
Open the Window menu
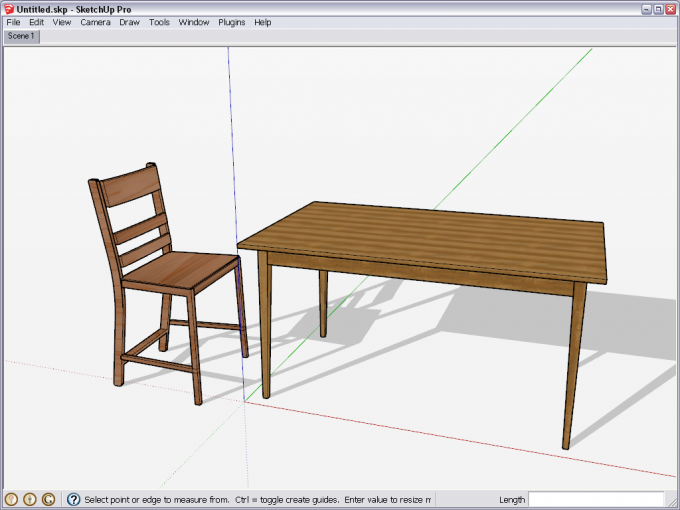[194, 22]
